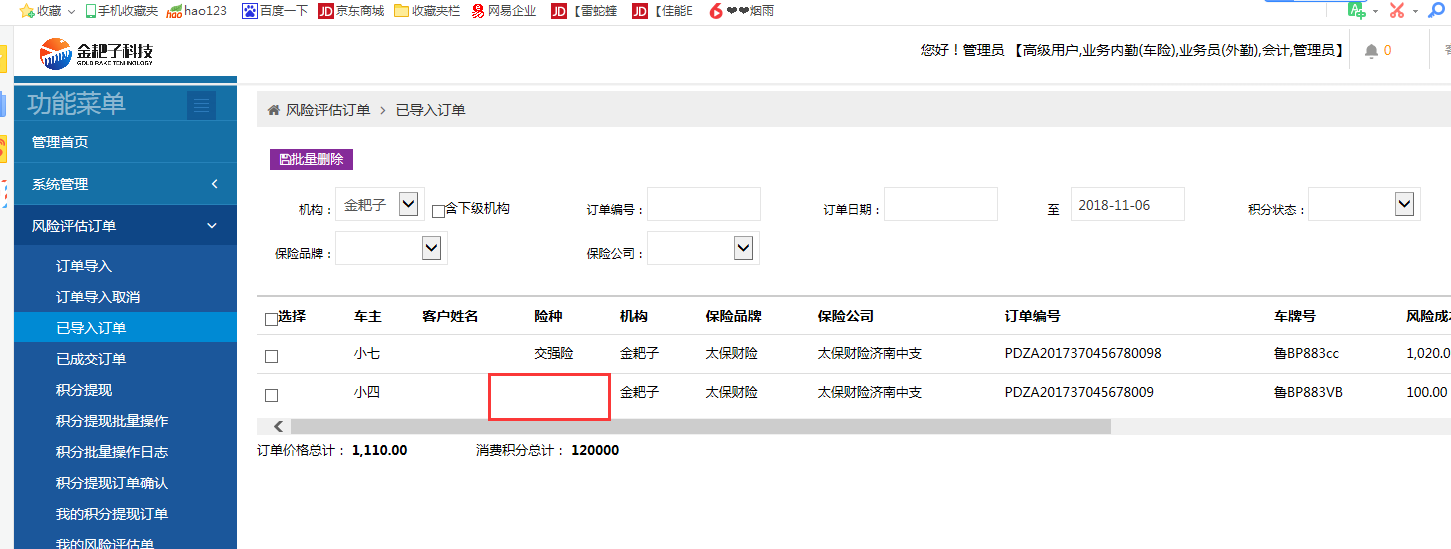Open the 烟雨 bookmark
The height and width of the screenshot is (549, 1451).
(x=741, y=11)
